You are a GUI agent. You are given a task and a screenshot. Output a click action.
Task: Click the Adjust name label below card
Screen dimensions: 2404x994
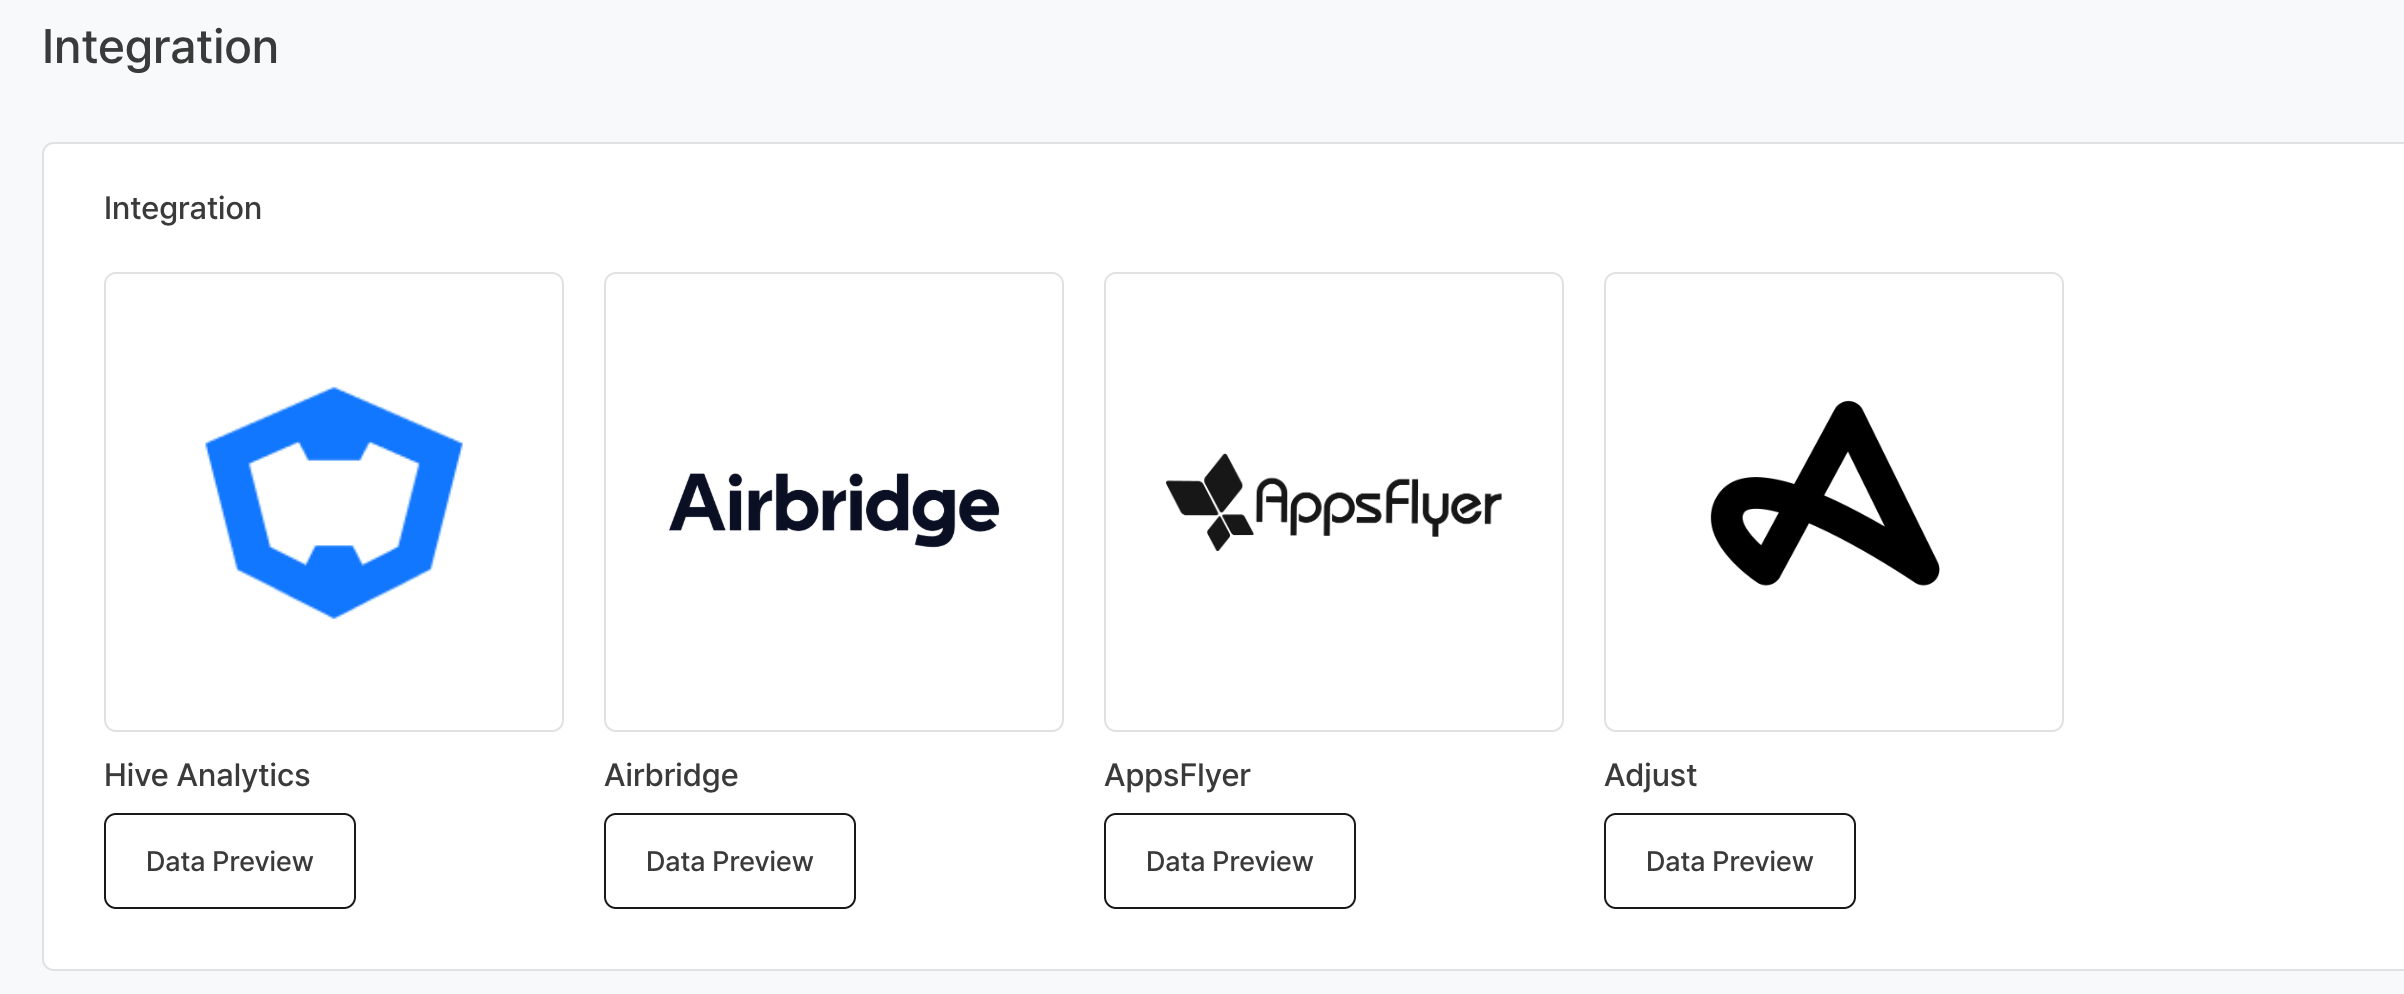tap(1650, 775)
